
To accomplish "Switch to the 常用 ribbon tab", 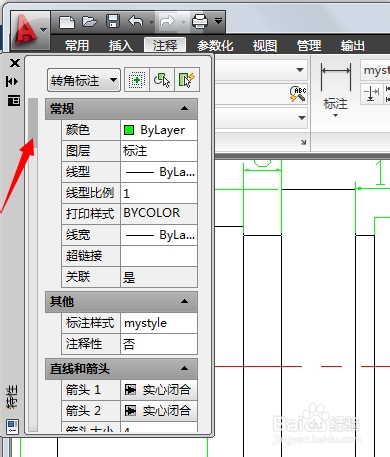I will tap(77, 45).
